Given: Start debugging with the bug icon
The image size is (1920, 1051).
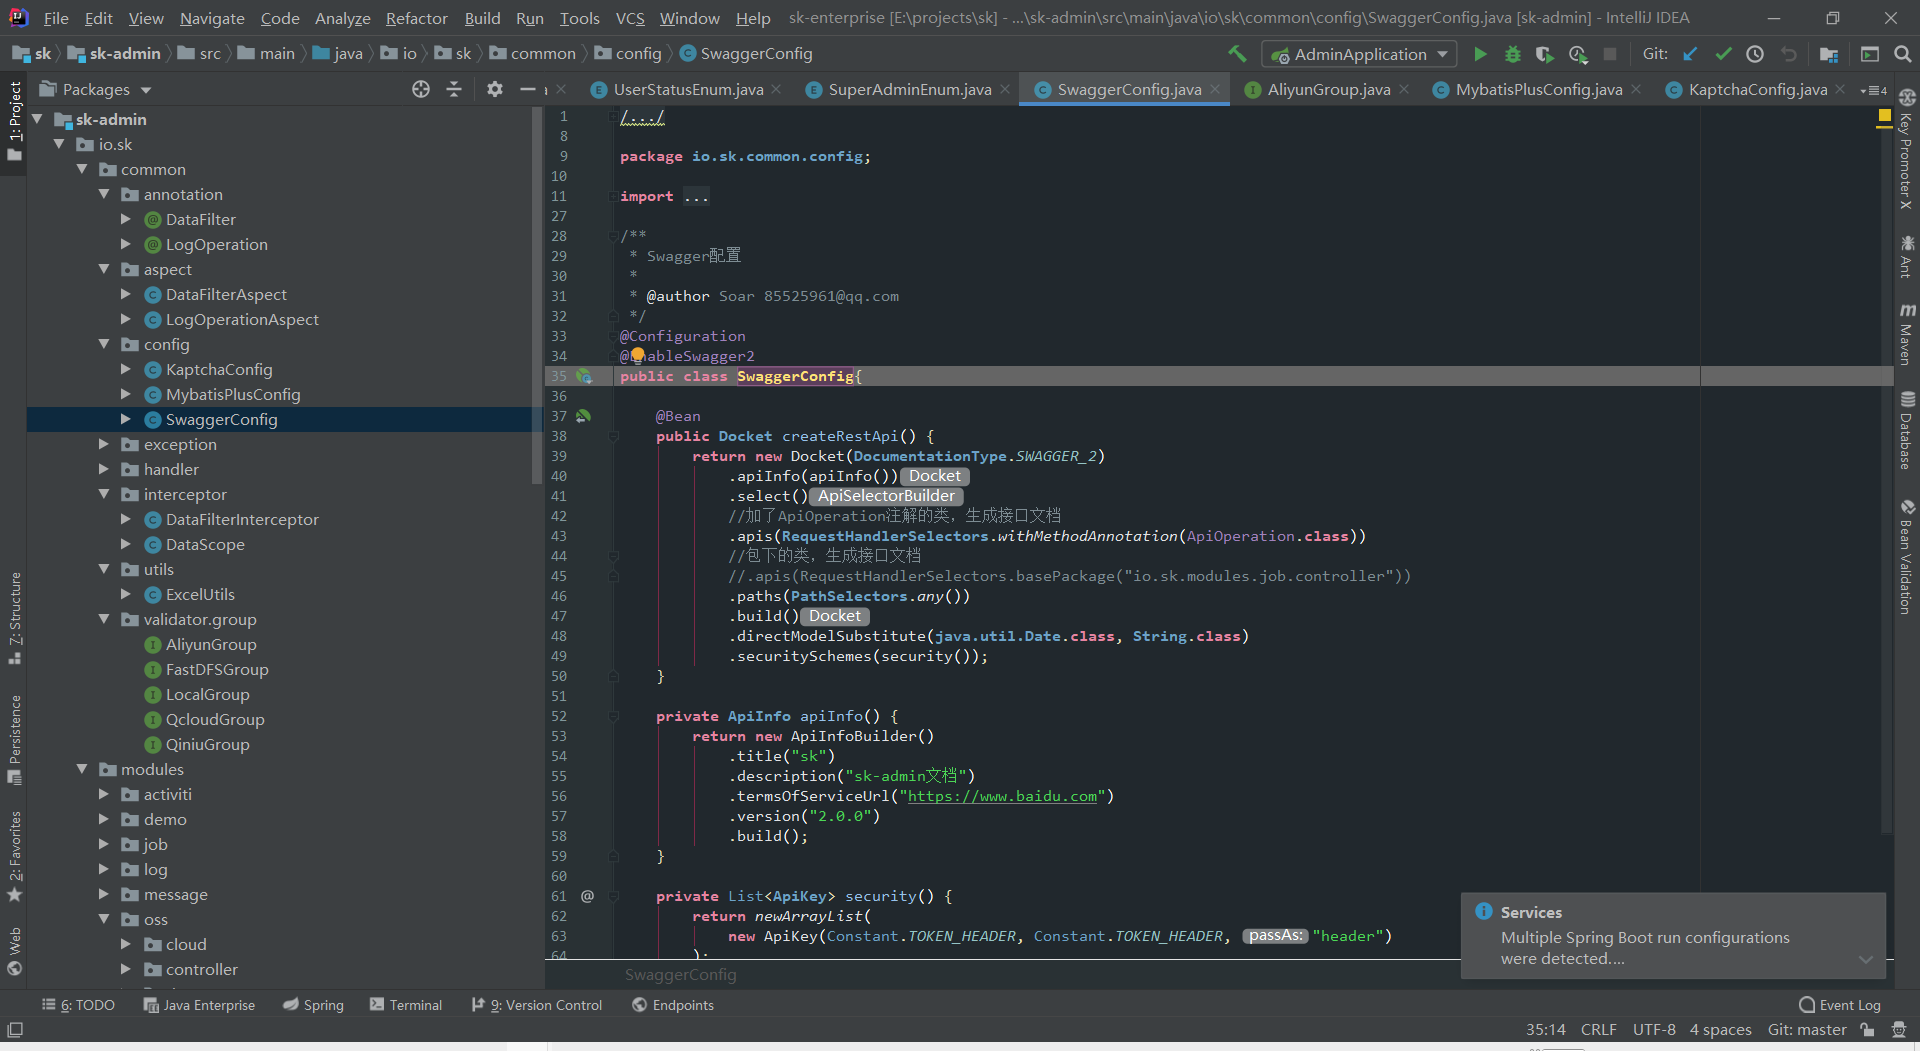Looking at the screenshot, I should click(x=1512, y=54).
